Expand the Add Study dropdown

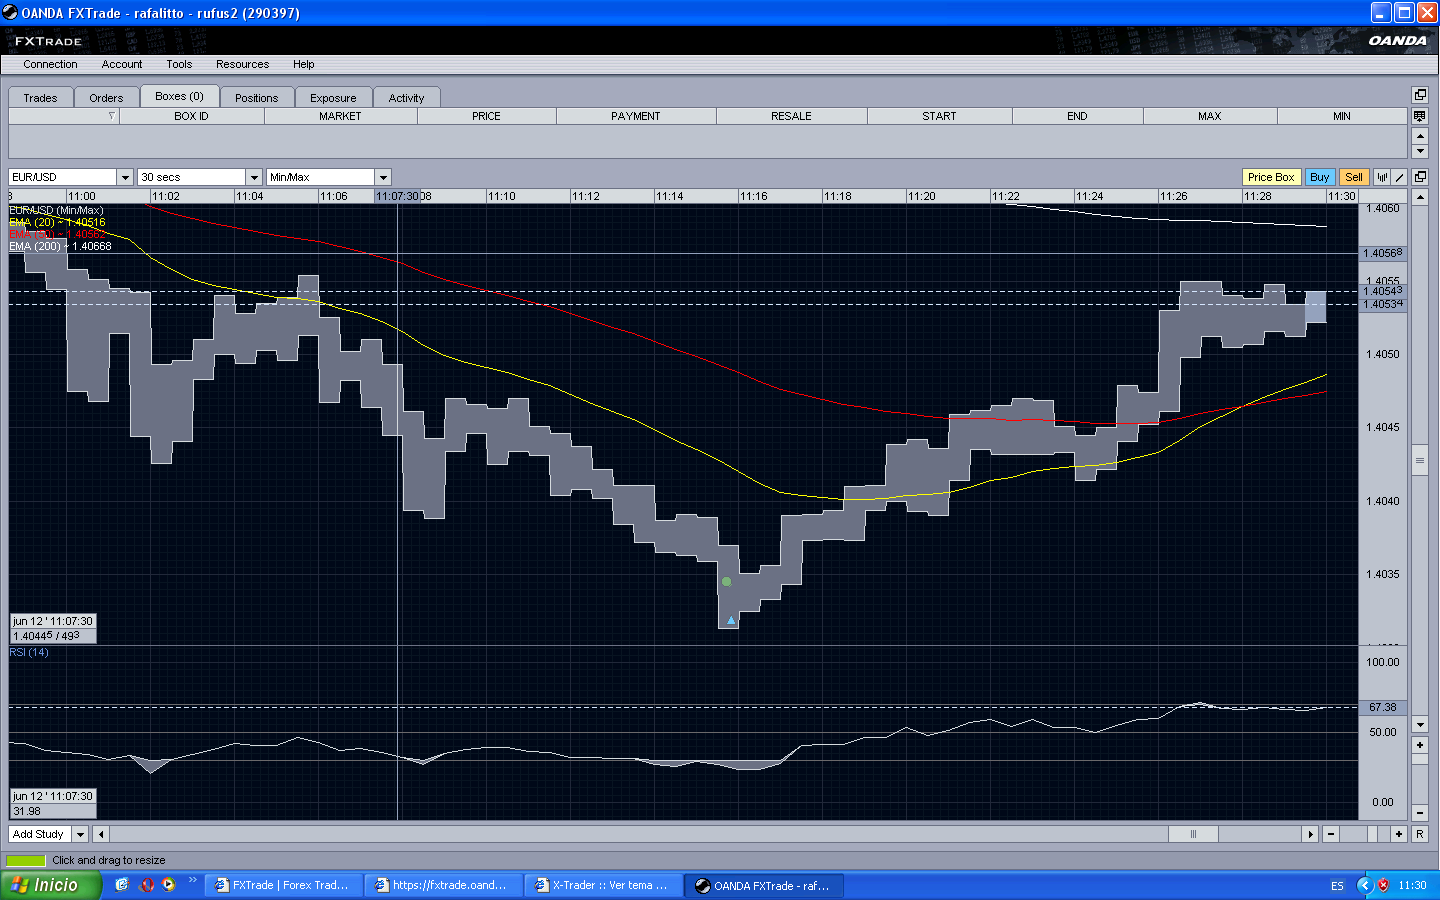coord(80,834)
